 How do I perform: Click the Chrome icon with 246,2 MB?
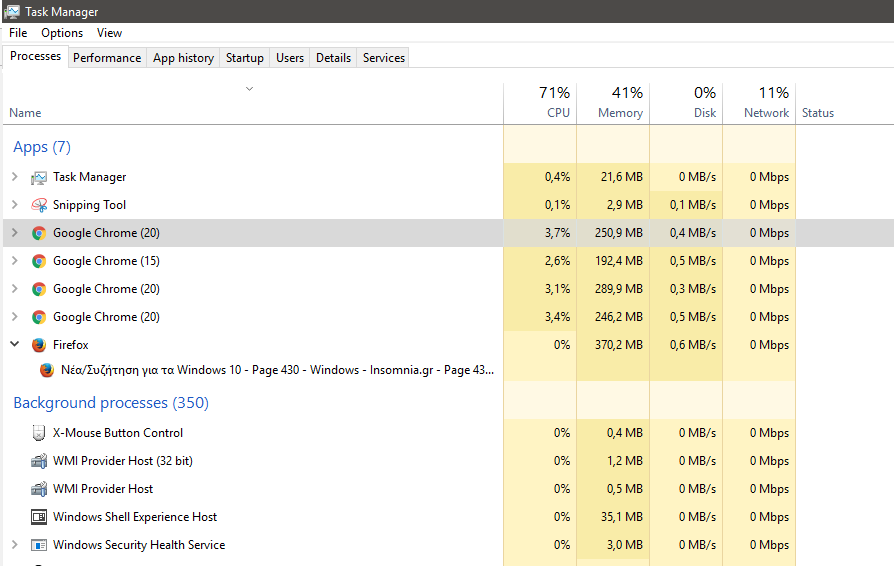coord(39,317)
